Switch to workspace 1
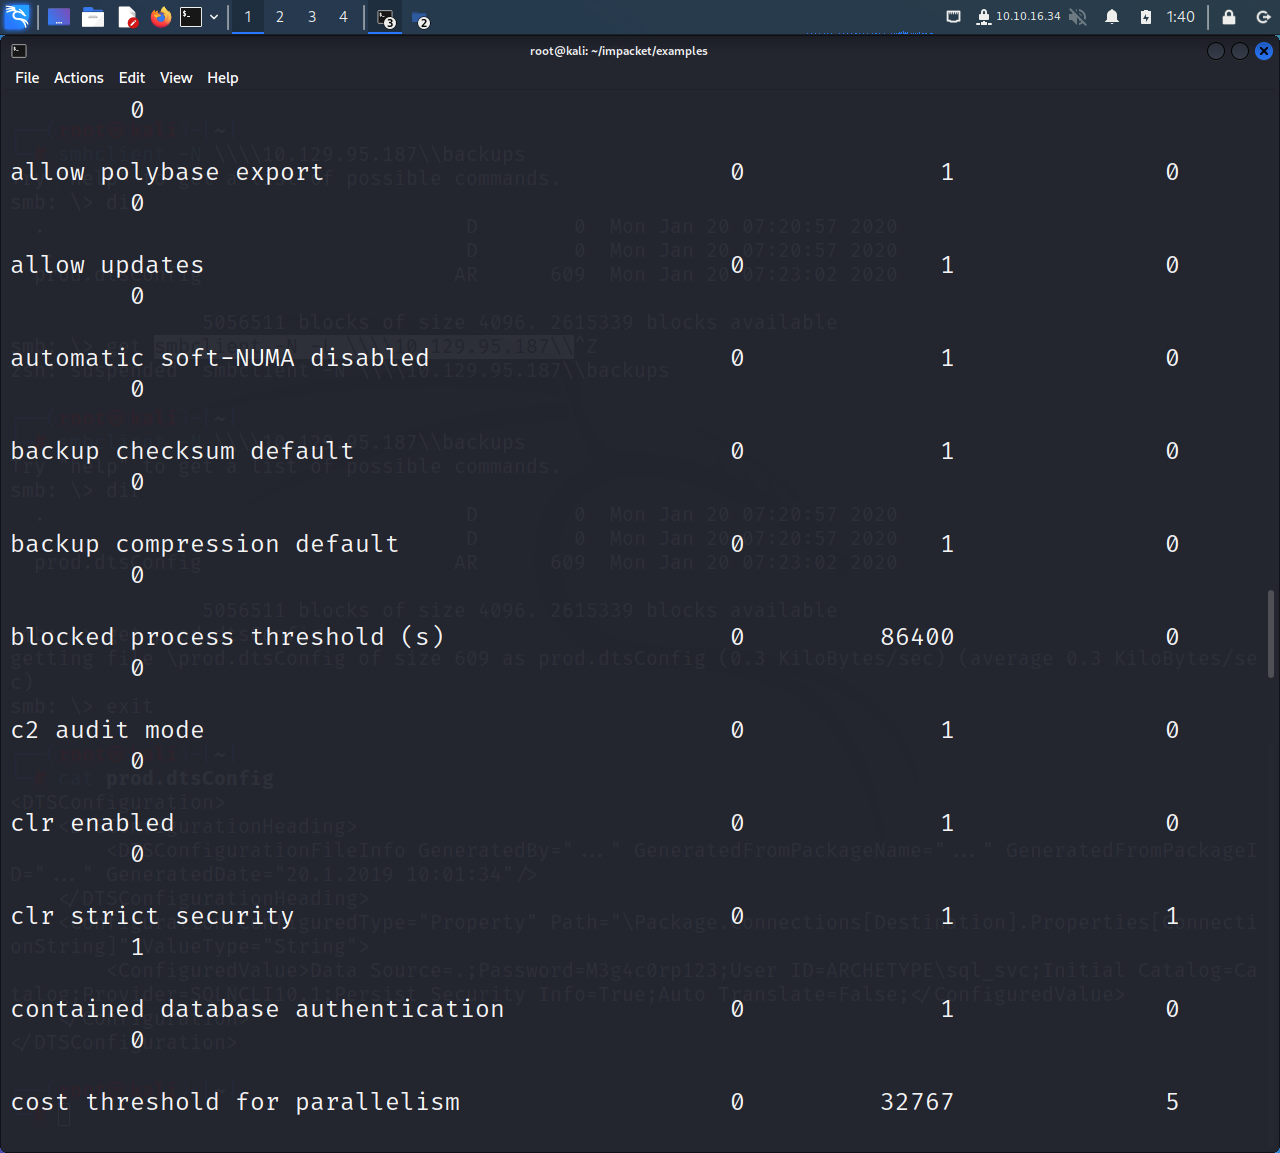Viewport: 1280px width, 1153px height. [248, 17]
